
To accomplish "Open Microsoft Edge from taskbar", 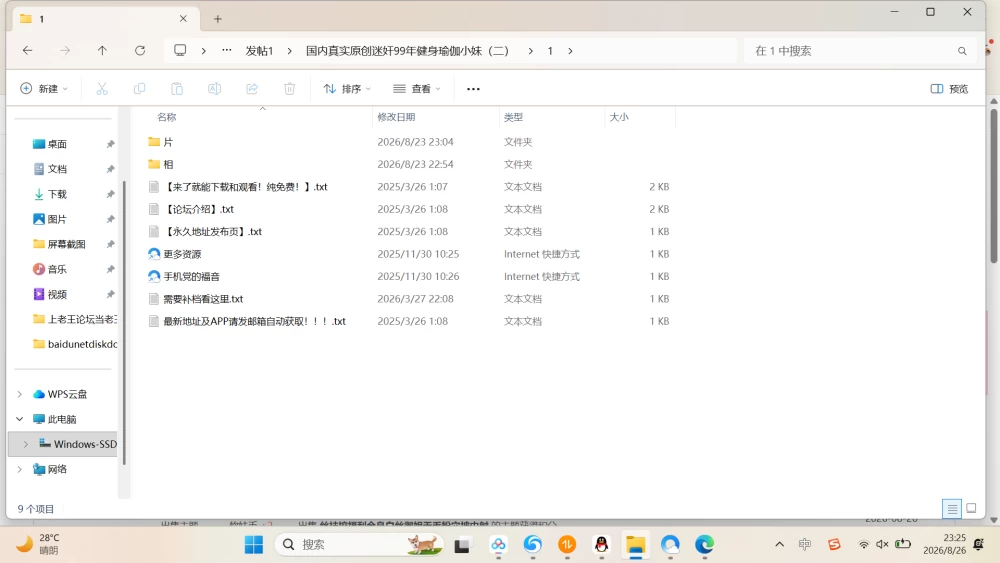I will click(704, 545).
